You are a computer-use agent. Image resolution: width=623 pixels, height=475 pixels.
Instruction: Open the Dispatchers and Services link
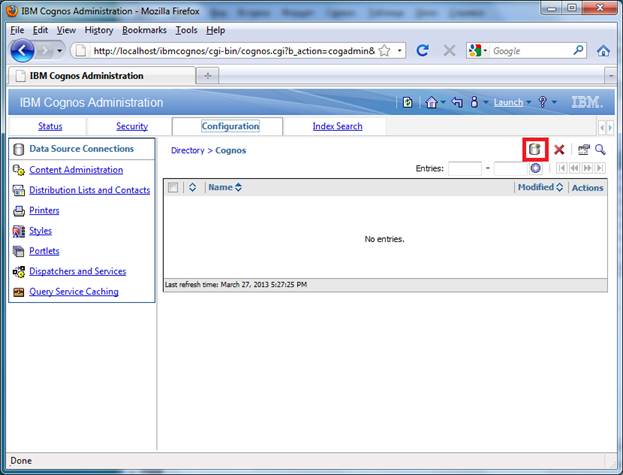[x=77, y=271]
